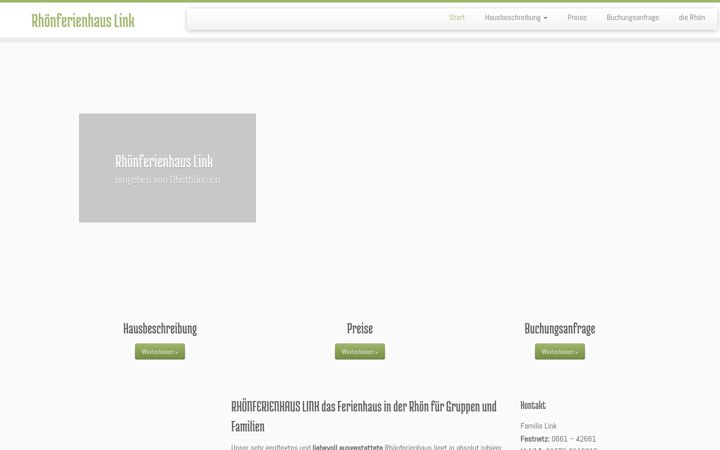The height and width of the screenshot is (450, 720).
Task: Click Weiterlesen button under Preise
Action: click(360, 352)
